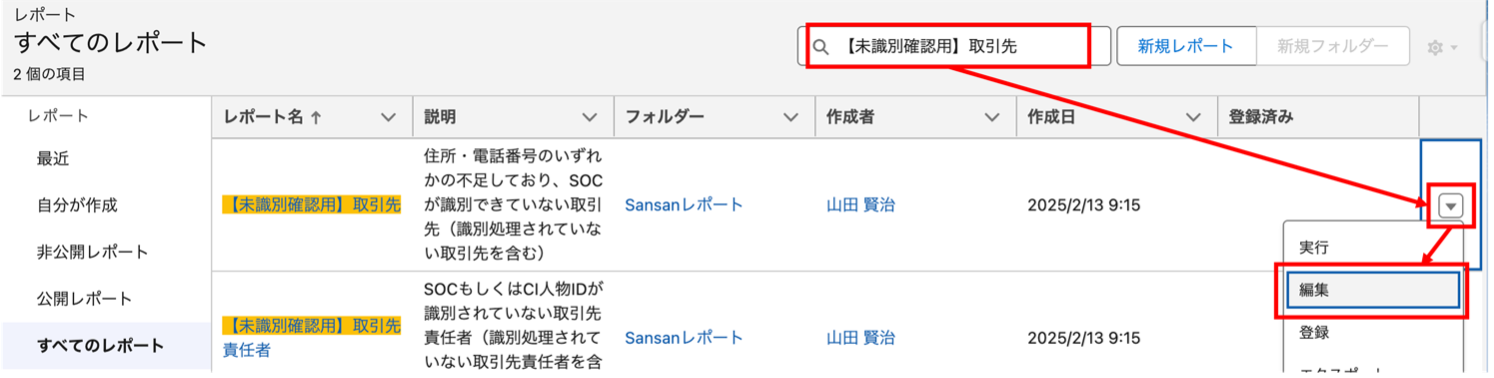This screenshot has height=378, width=1494.
Task: Open Sansanレポート folder in first row
Action: pyautogui.click(x=684, y=205)
